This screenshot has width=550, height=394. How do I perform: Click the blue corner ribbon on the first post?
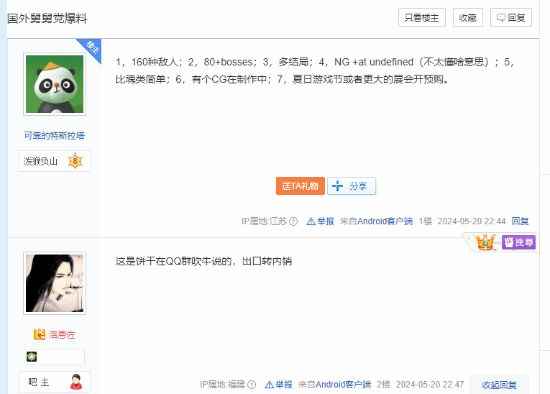coord(92,48)
